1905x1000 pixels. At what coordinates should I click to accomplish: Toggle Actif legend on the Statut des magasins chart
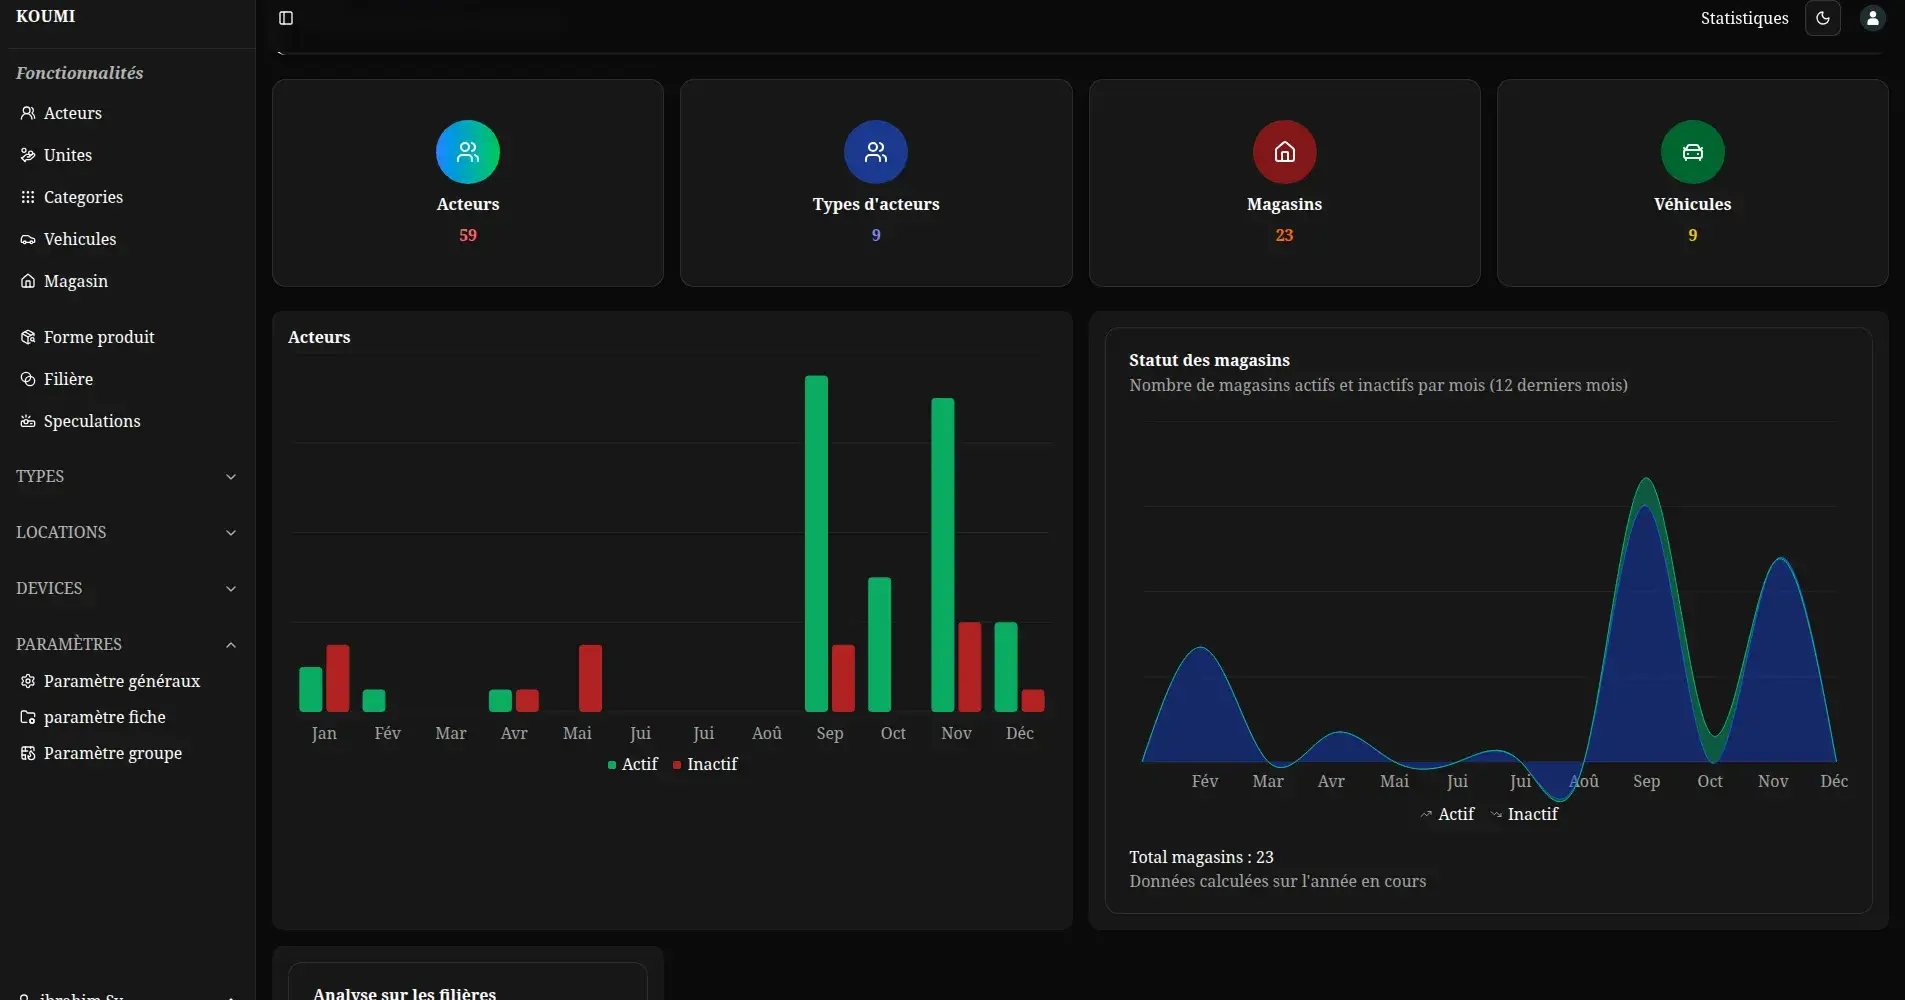(x=1448, y=814)
